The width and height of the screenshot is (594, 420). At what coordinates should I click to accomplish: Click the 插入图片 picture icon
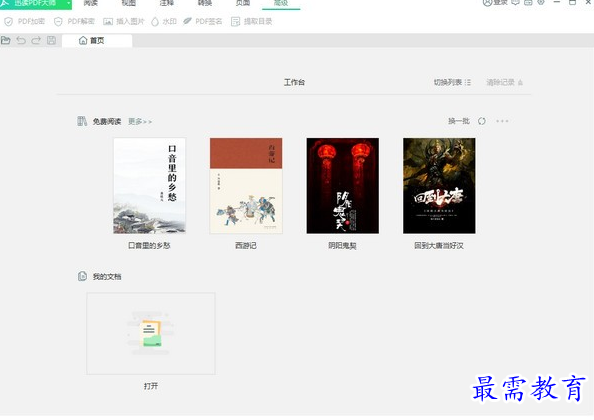point(108,22)
